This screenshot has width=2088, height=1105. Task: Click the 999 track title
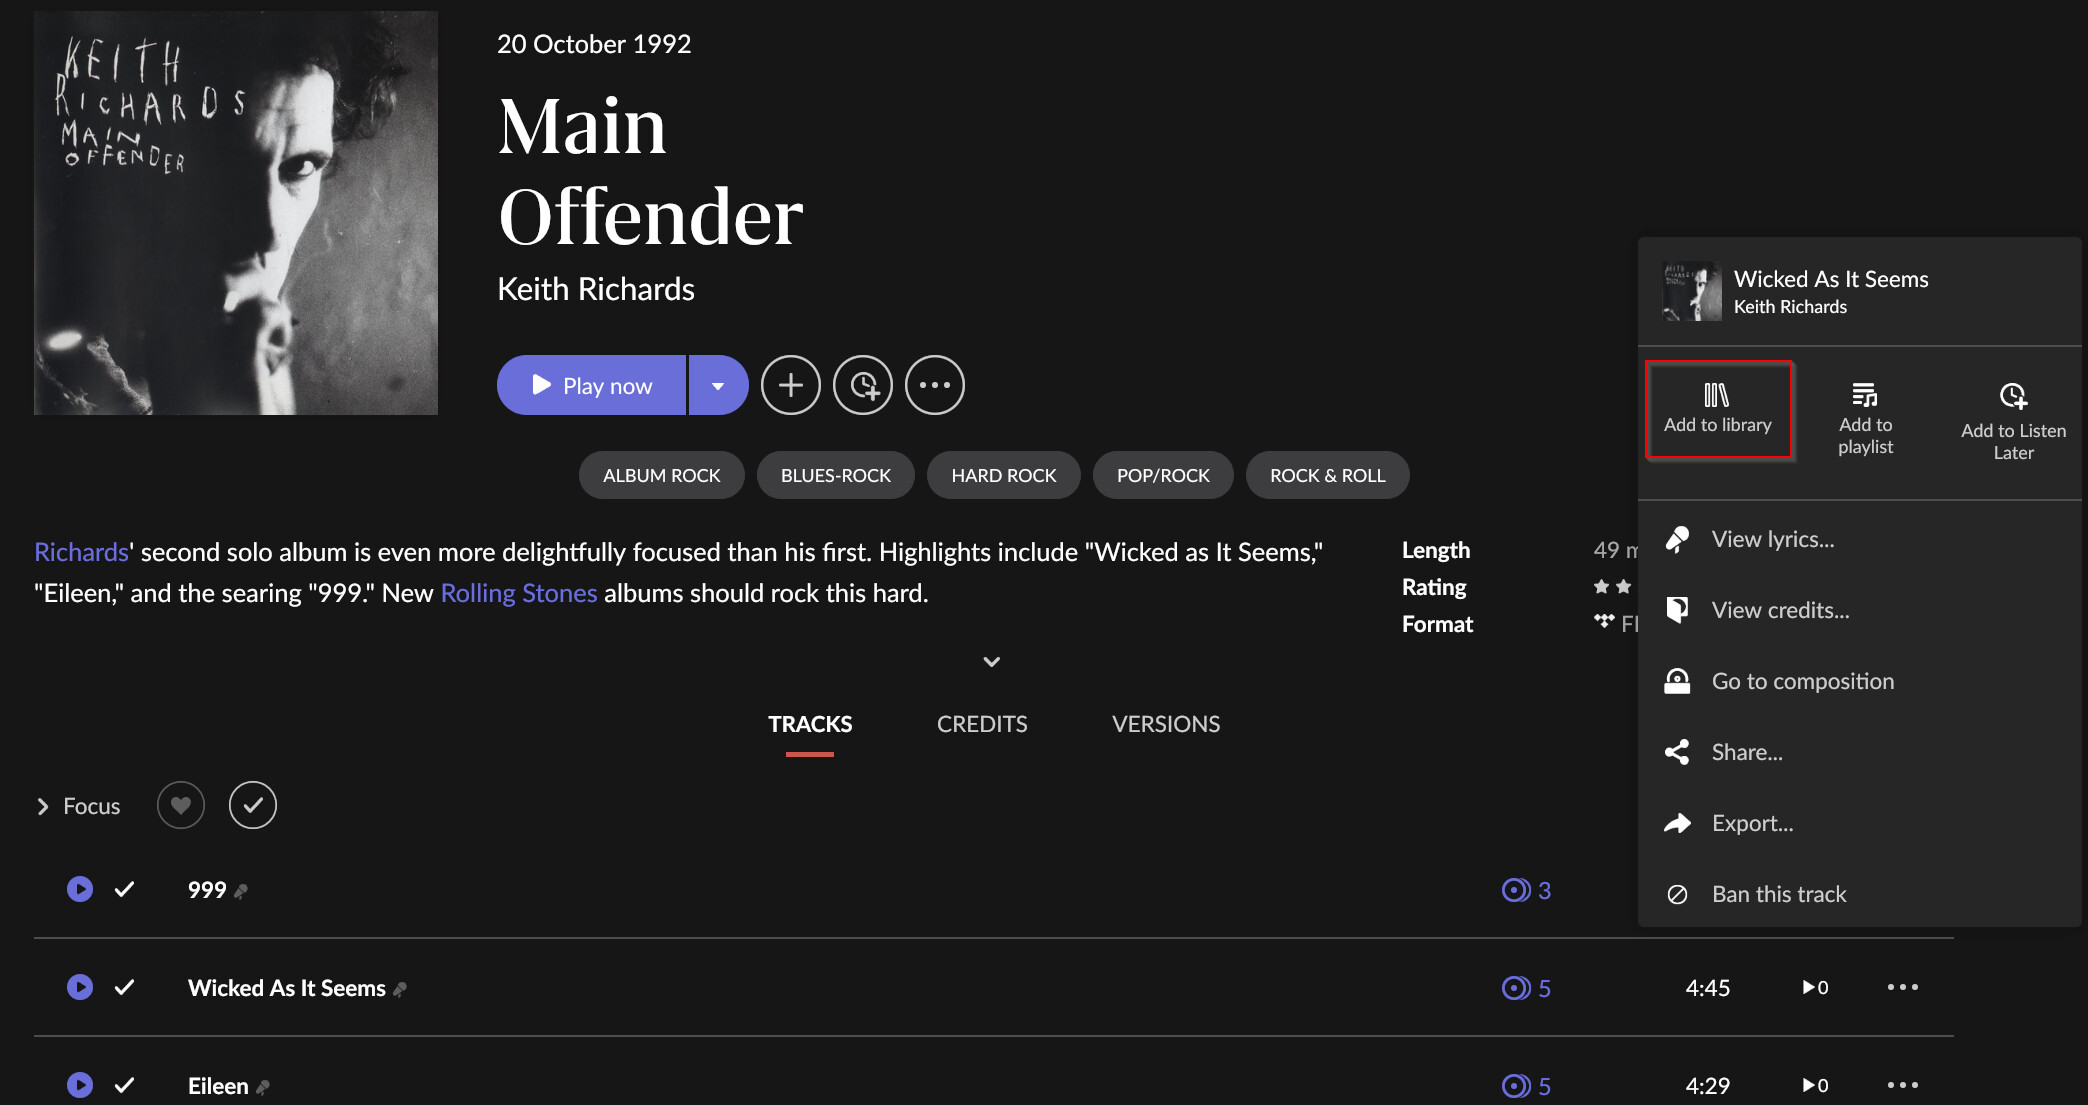point(207,890)
